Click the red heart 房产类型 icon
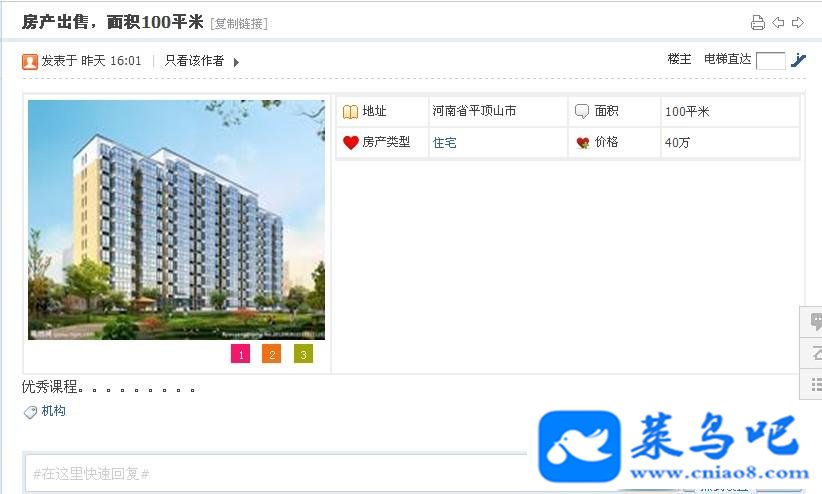 click(x=350, y=142)
